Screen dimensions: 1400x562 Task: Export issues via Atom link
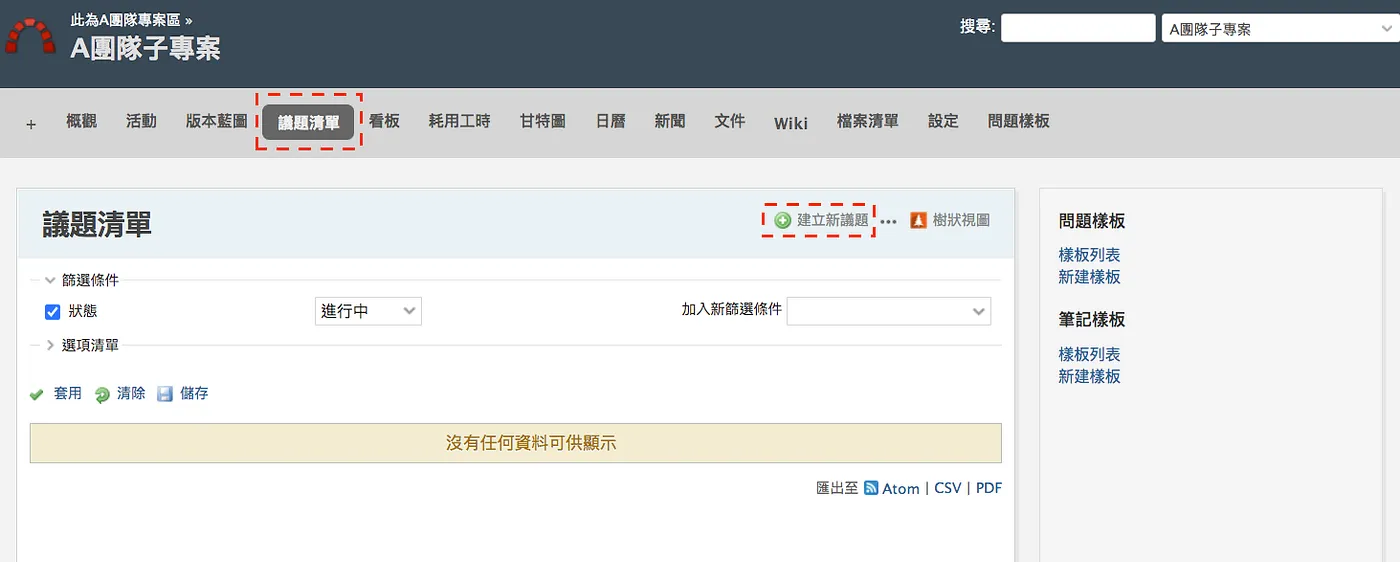[x=901, y=488]
